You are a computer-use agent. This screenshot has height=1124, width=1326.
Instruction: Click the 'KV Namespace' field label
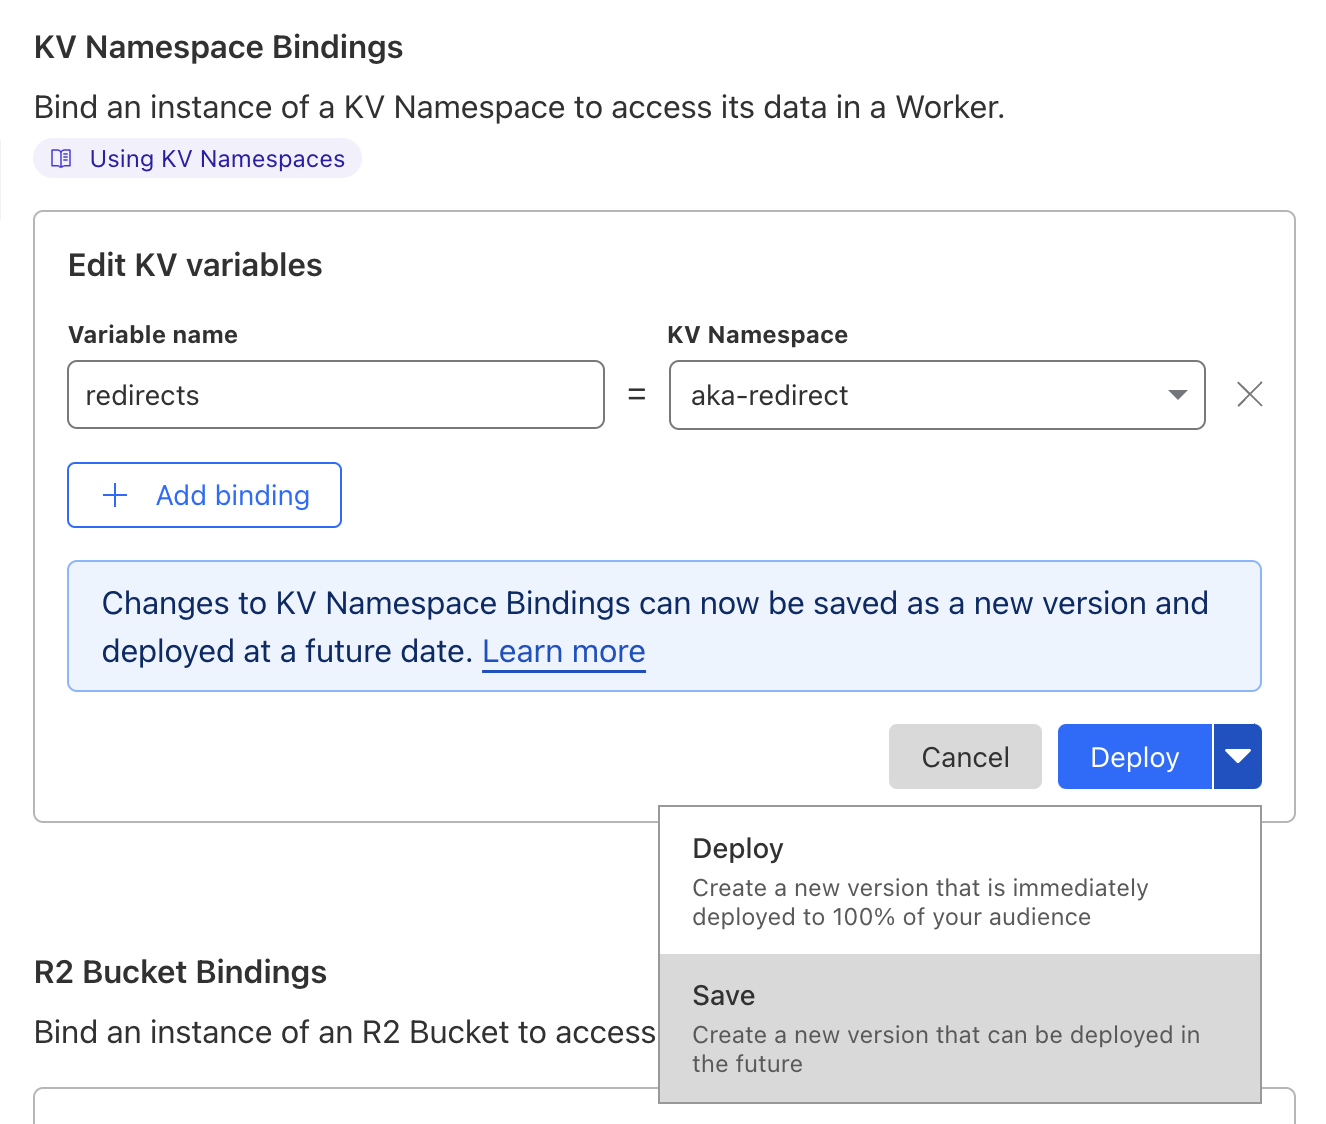[x=758, y=335]
